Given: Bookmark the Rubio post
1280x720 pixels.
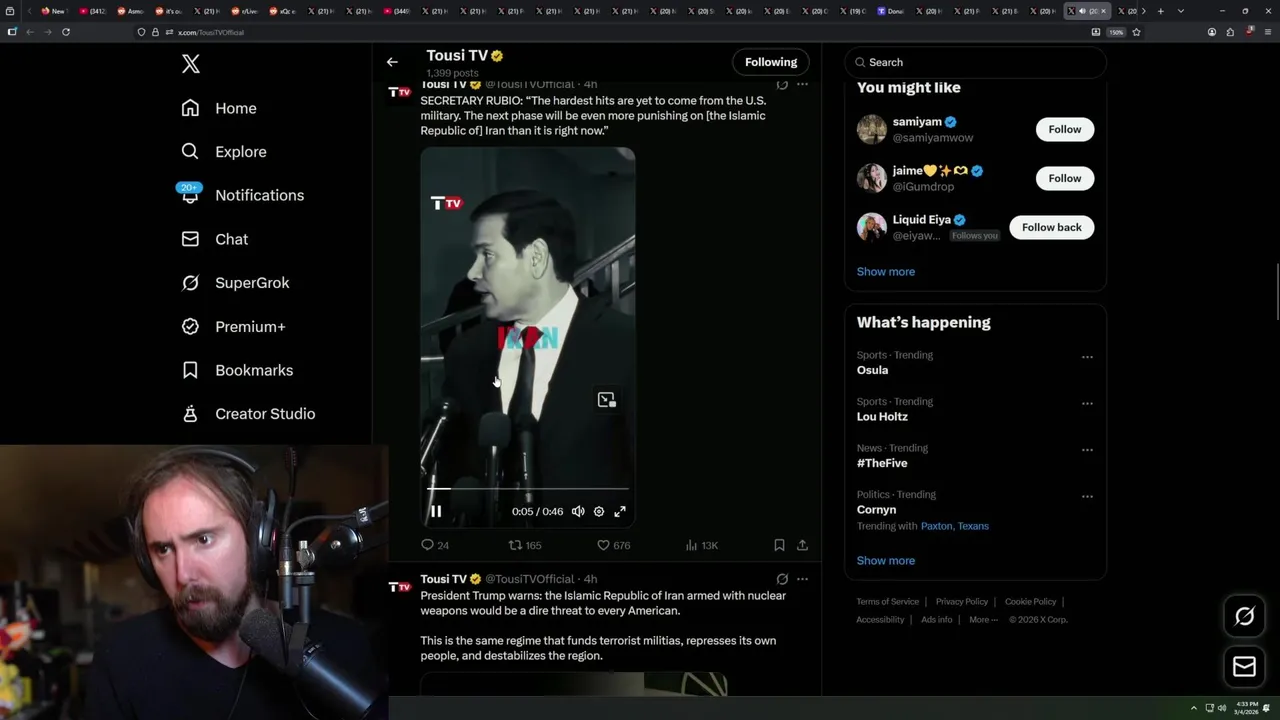Looking at the screenshot, I should pyautogui.click(x=779, y=545).
